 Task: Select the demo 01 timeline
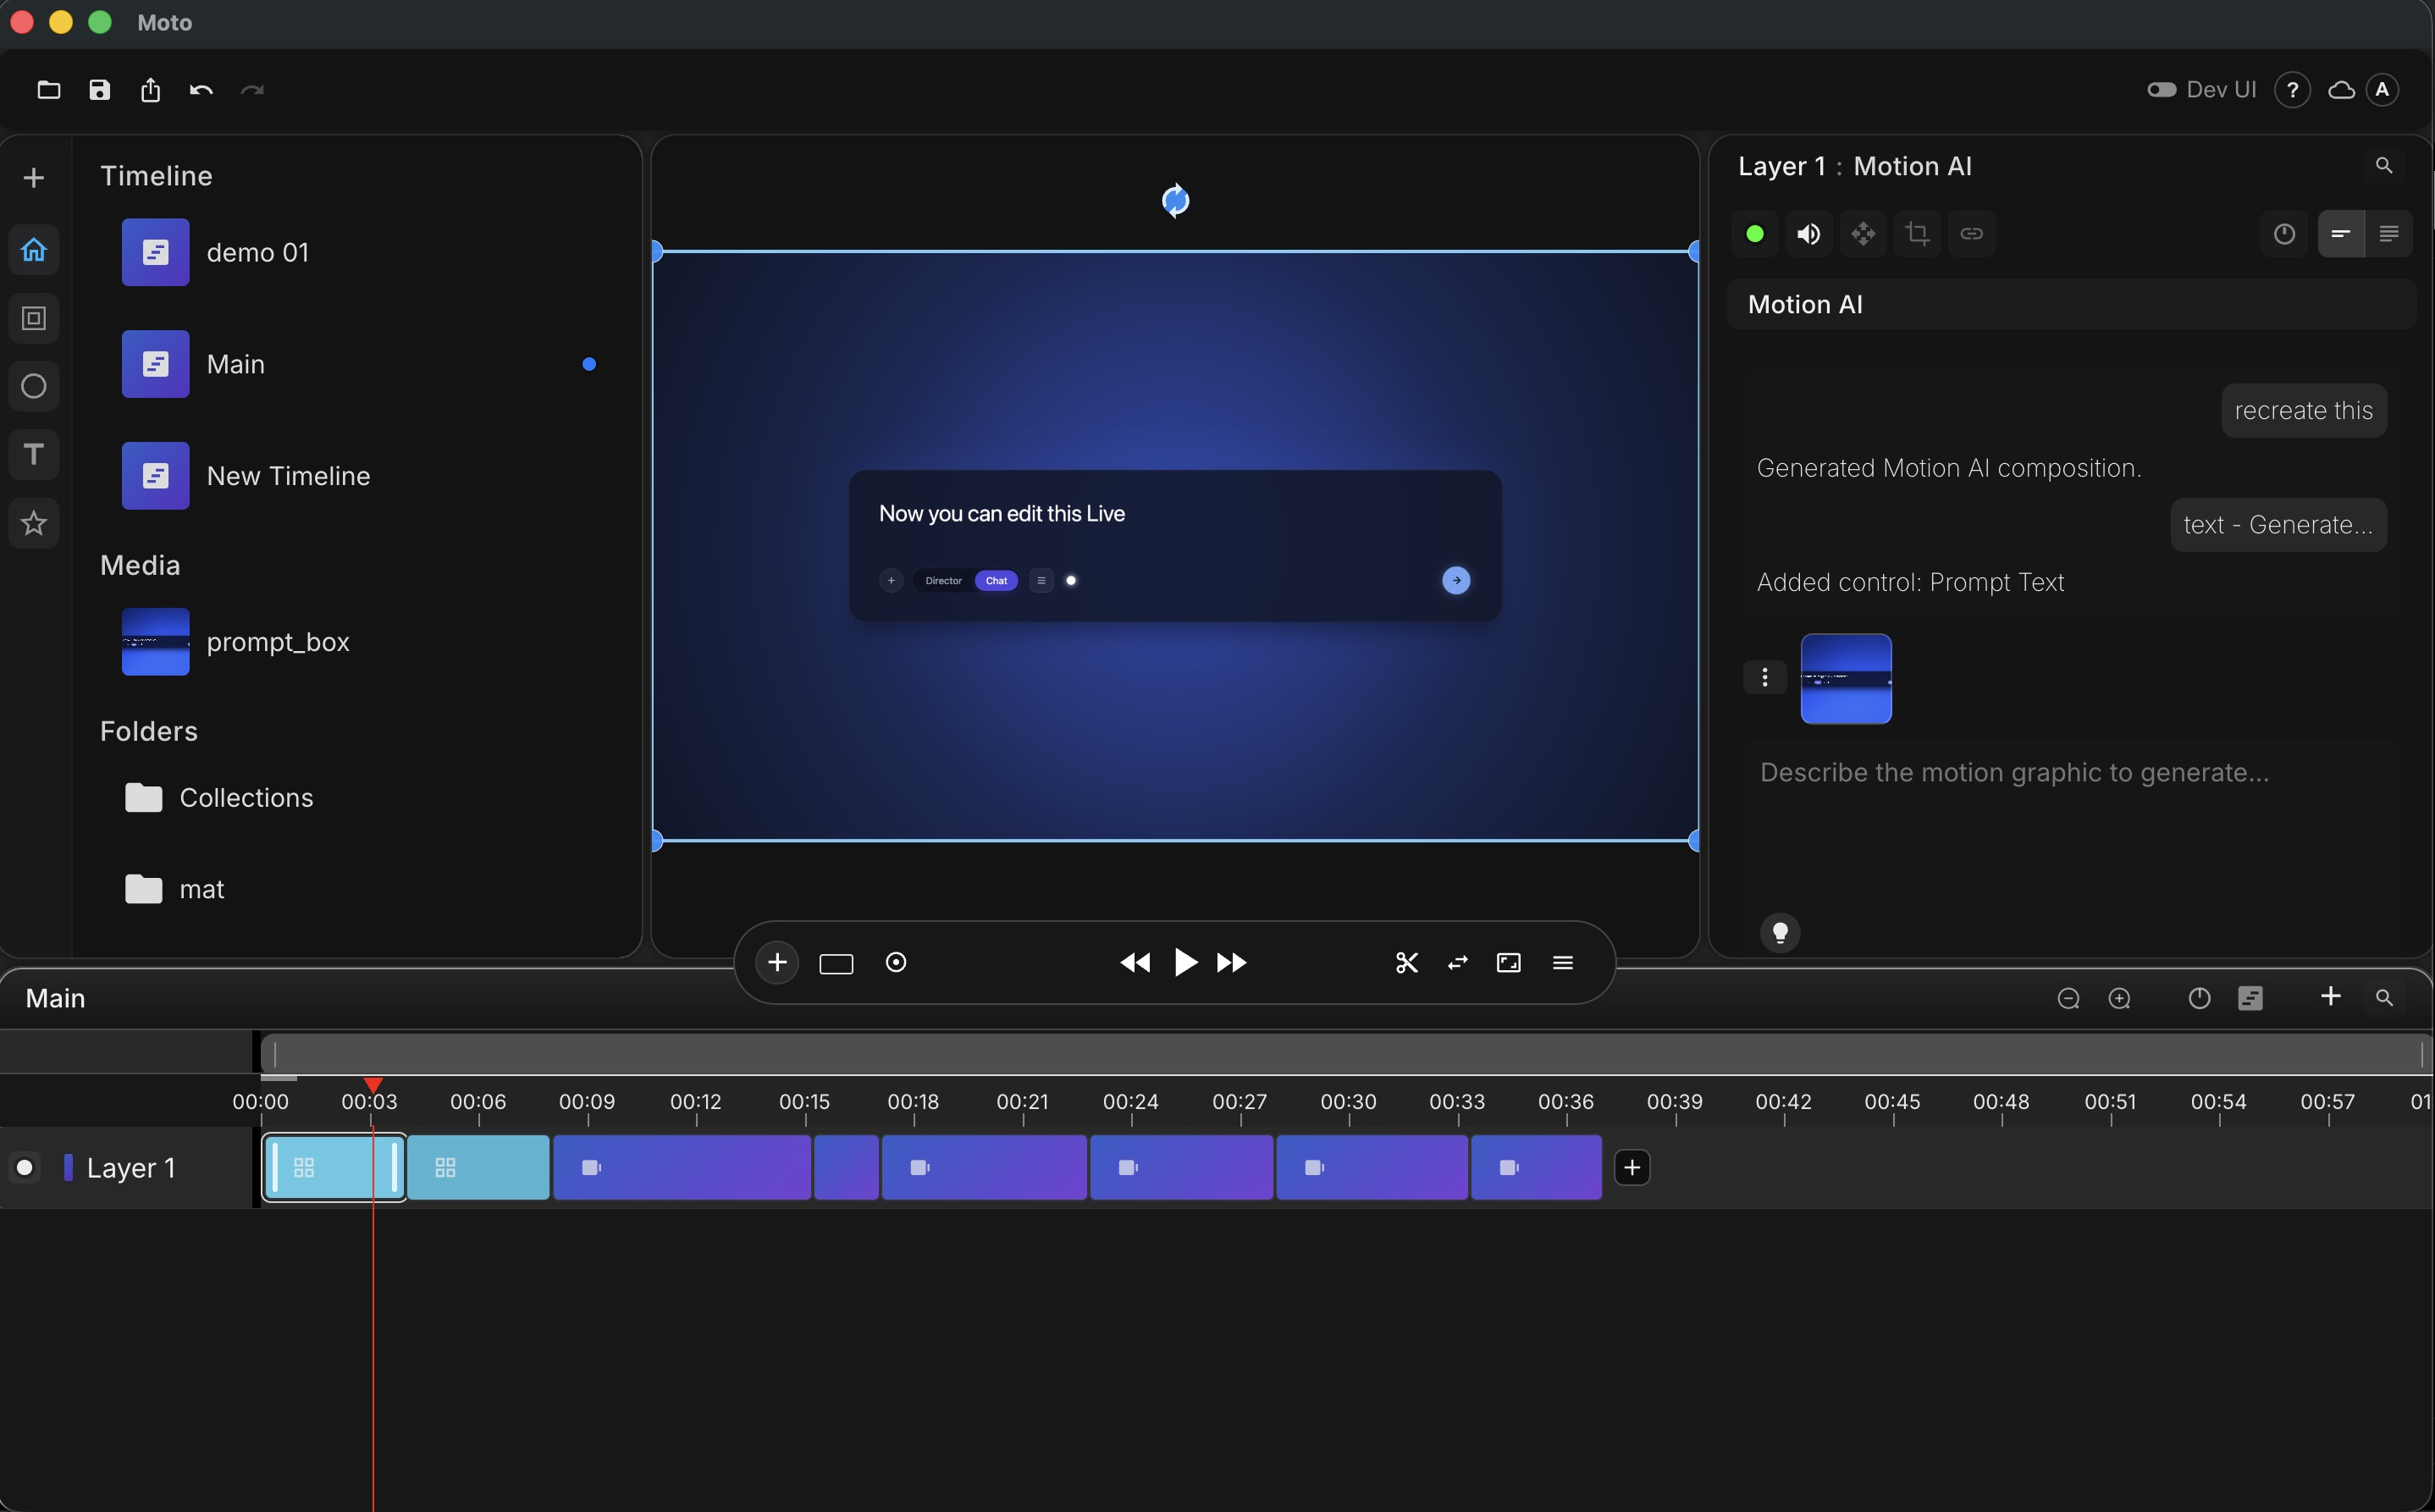pos(360,252)
